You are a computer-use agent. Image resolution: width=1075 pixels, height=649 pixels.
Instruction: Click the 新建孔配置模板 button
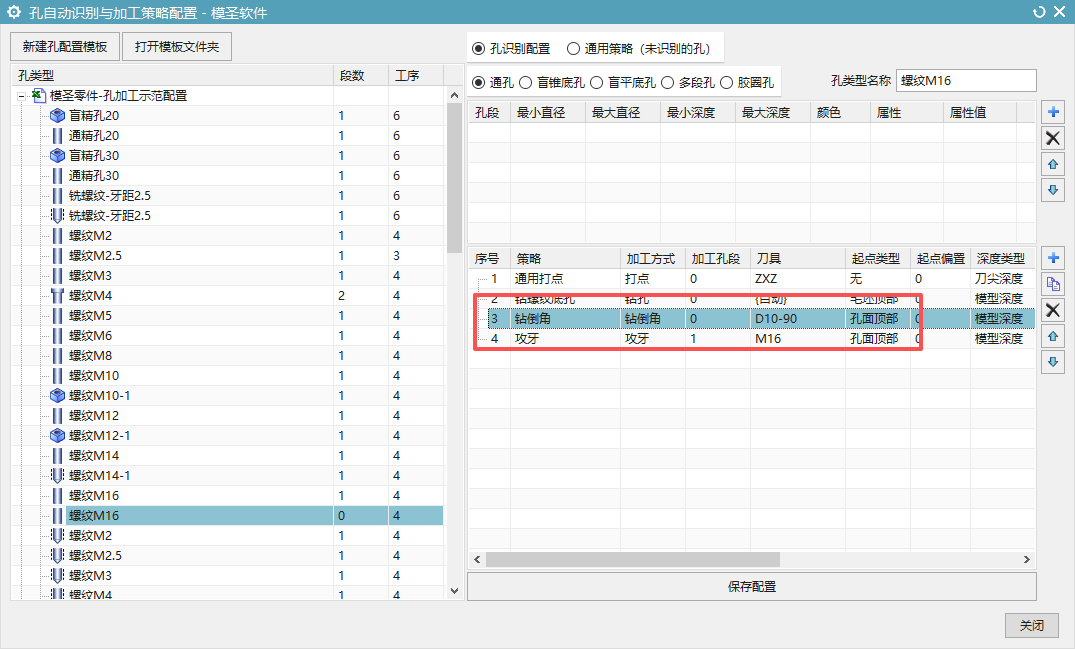pyautogui.click(x=64, y=47)
